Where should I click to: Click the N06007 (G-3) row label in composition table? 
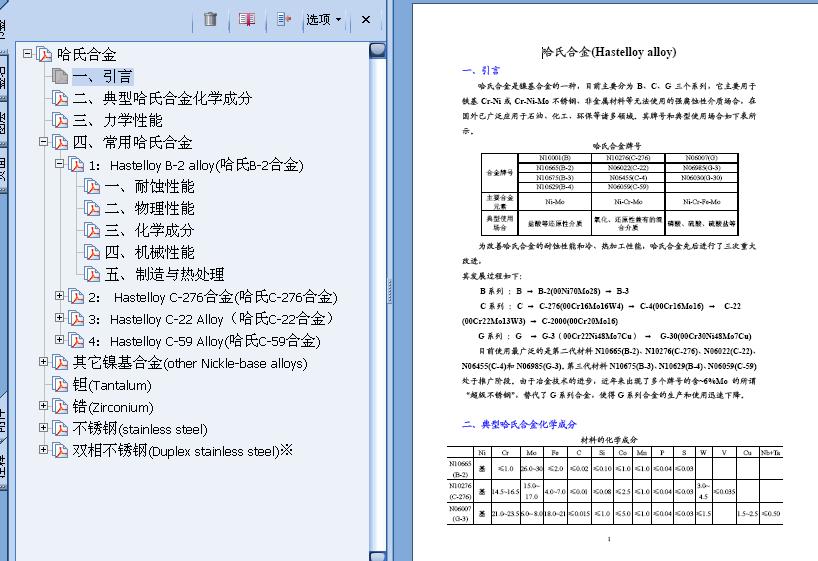pos(460,514)
